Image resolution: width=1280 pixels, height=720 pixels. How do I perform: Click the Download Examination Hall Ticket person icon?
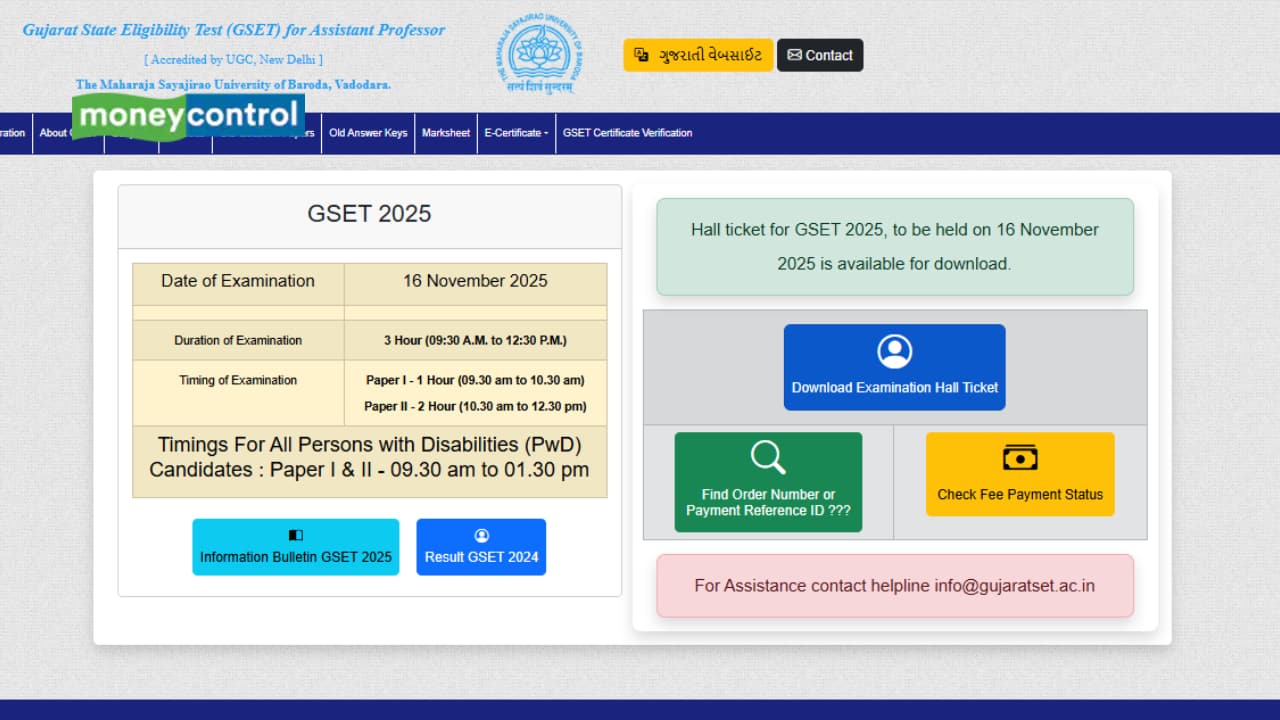[894, 350]
